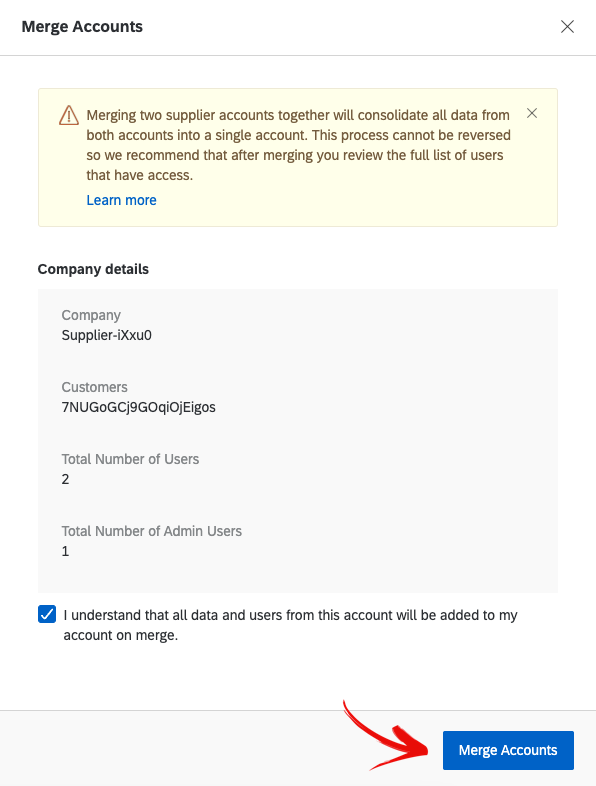Select the admin users value 1
The width and height of the screenshot is (596, 786).
pyautogui.click(x=65, y=551)
